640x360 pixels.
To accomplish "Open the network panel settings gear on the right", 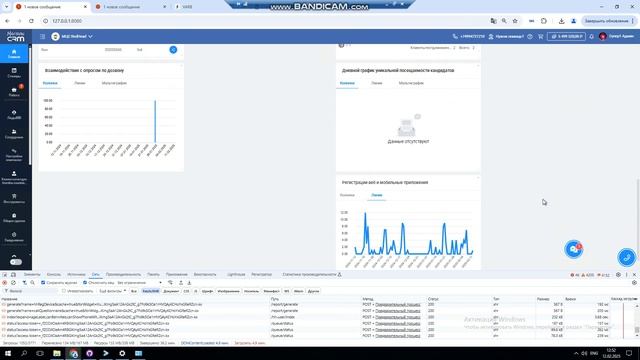I will coord(634,282).
